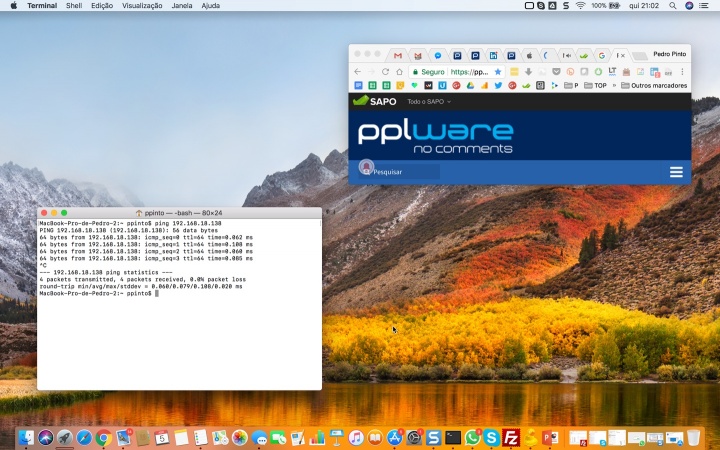The height and width of the screenshot is (450, 720).
Task: Open the hamburger menu on ppleware site
Action: (x=676, y=172)
